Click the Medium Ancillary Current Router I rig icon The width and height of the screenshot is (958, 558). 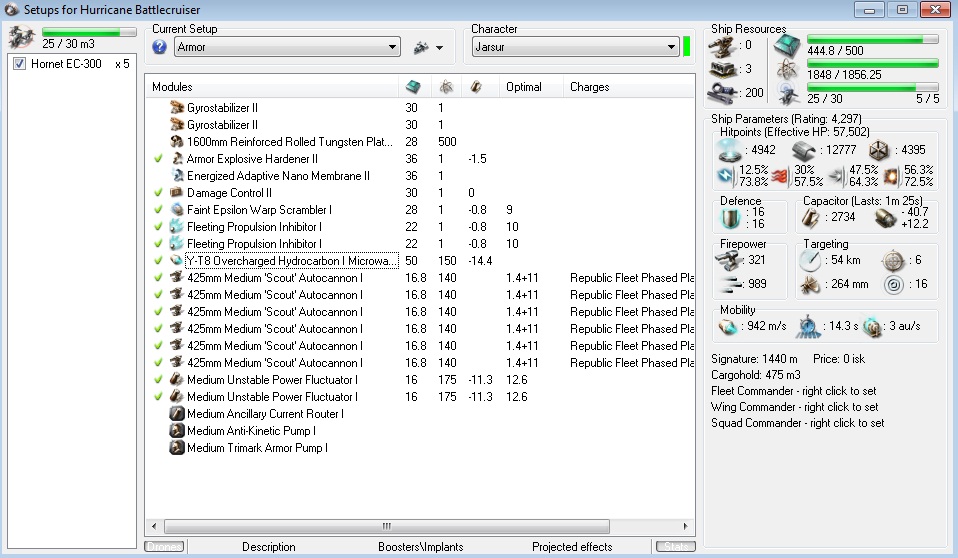(x=177, y=414)
